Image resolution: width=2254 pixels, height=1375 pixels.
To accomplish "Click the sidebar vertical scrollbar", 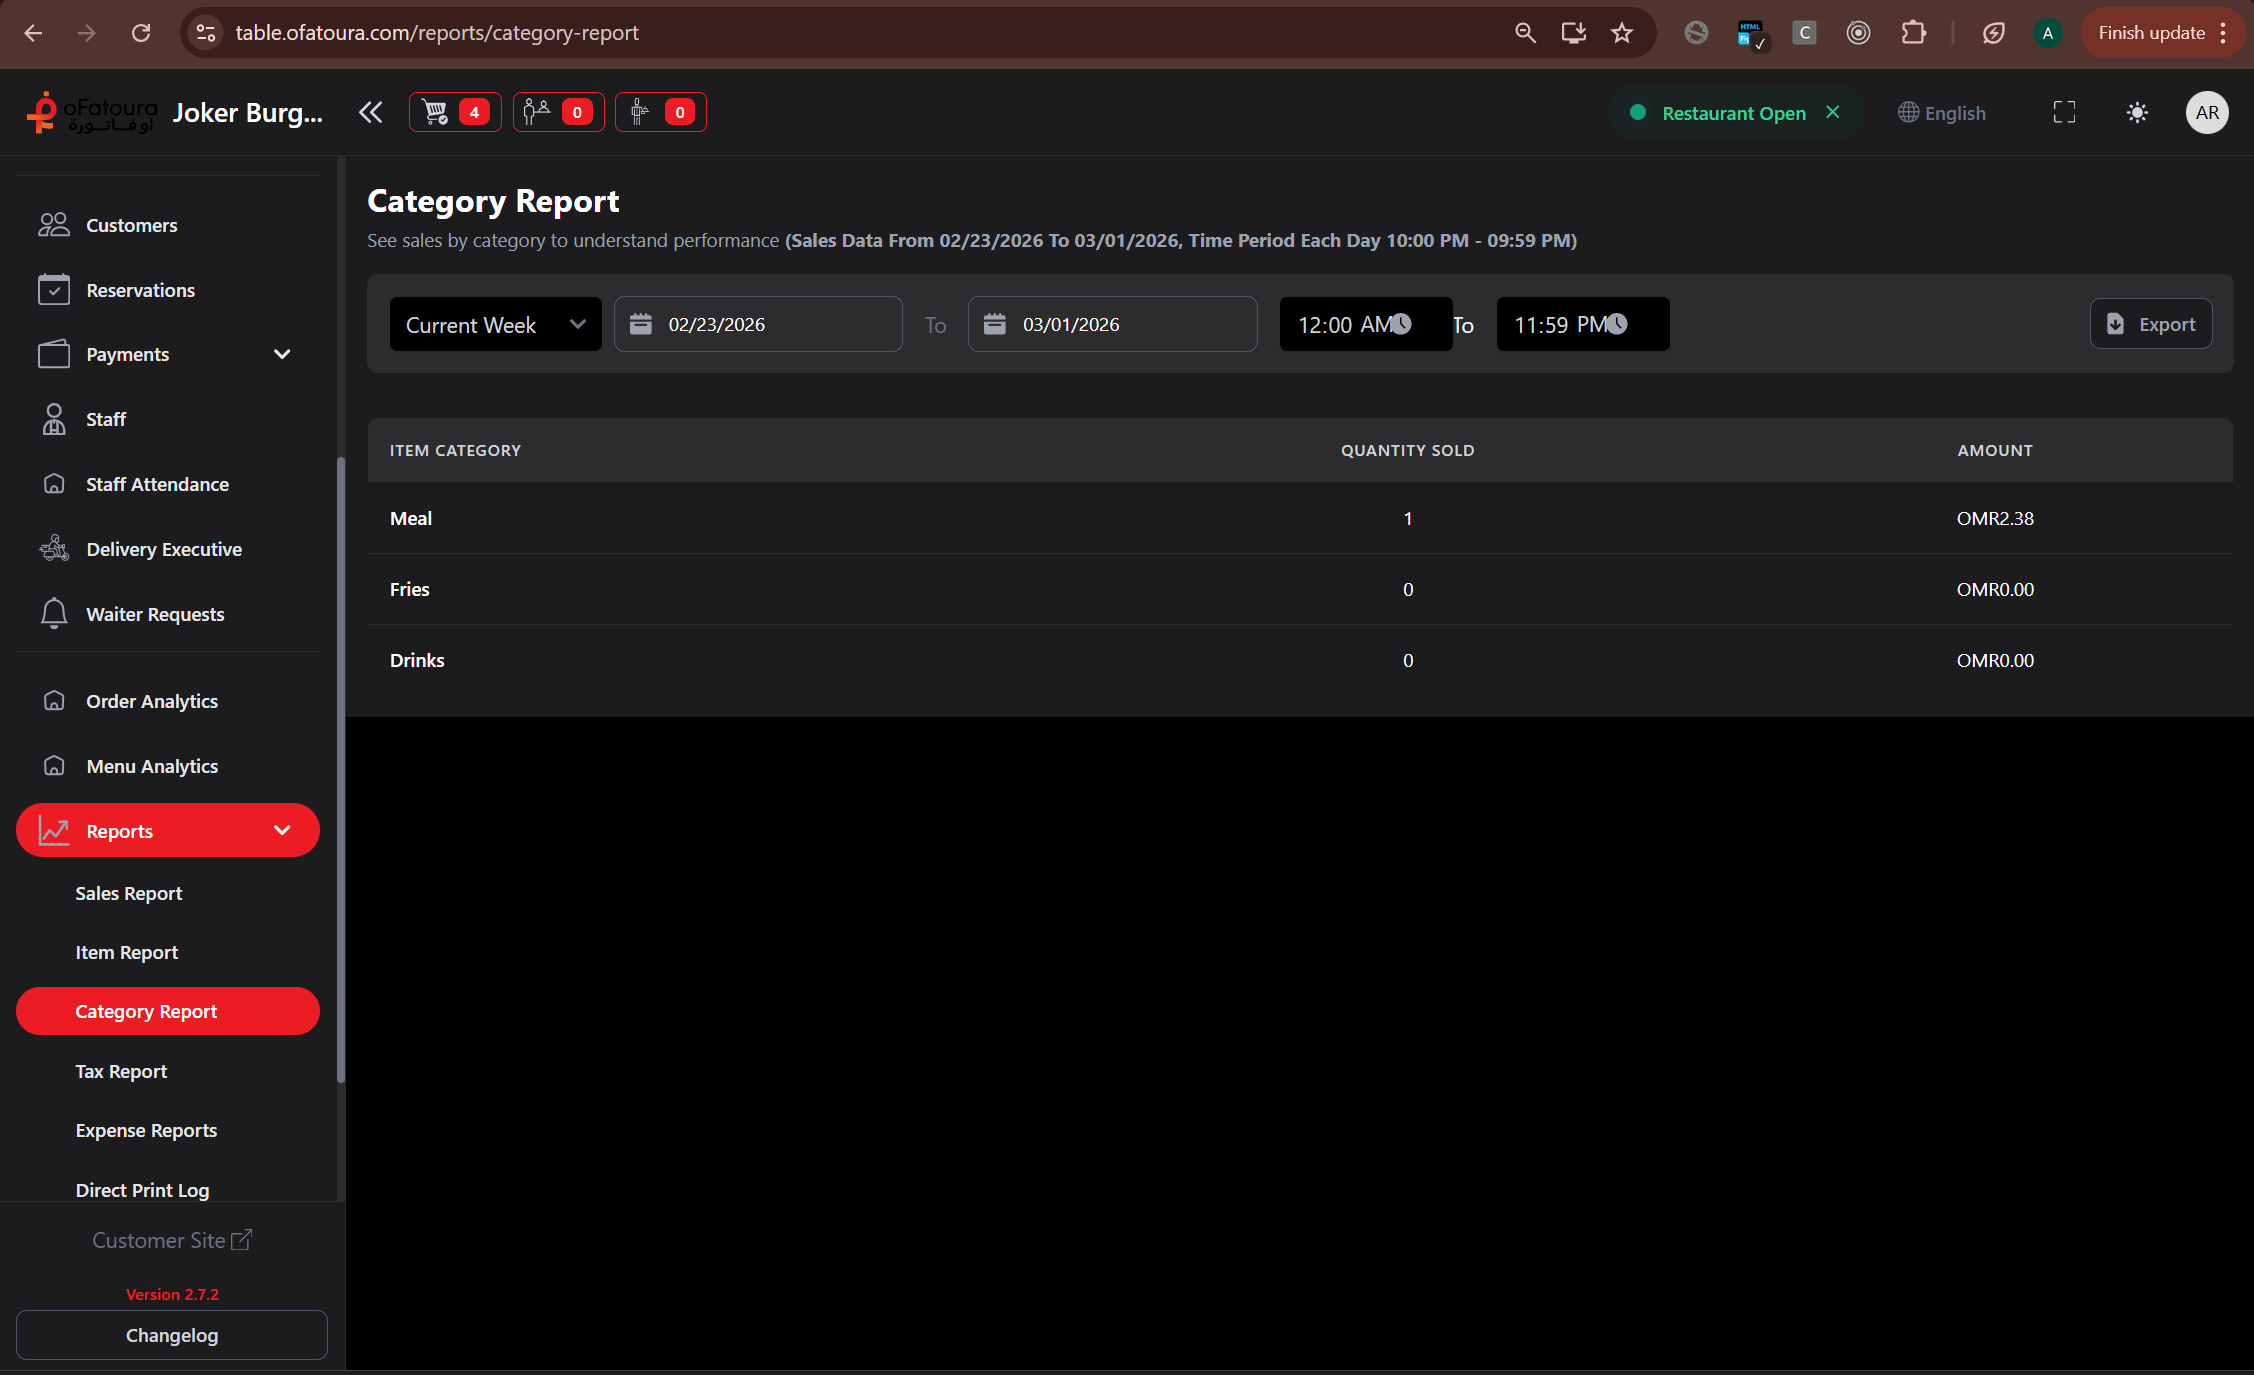I will tap(341, 770).
